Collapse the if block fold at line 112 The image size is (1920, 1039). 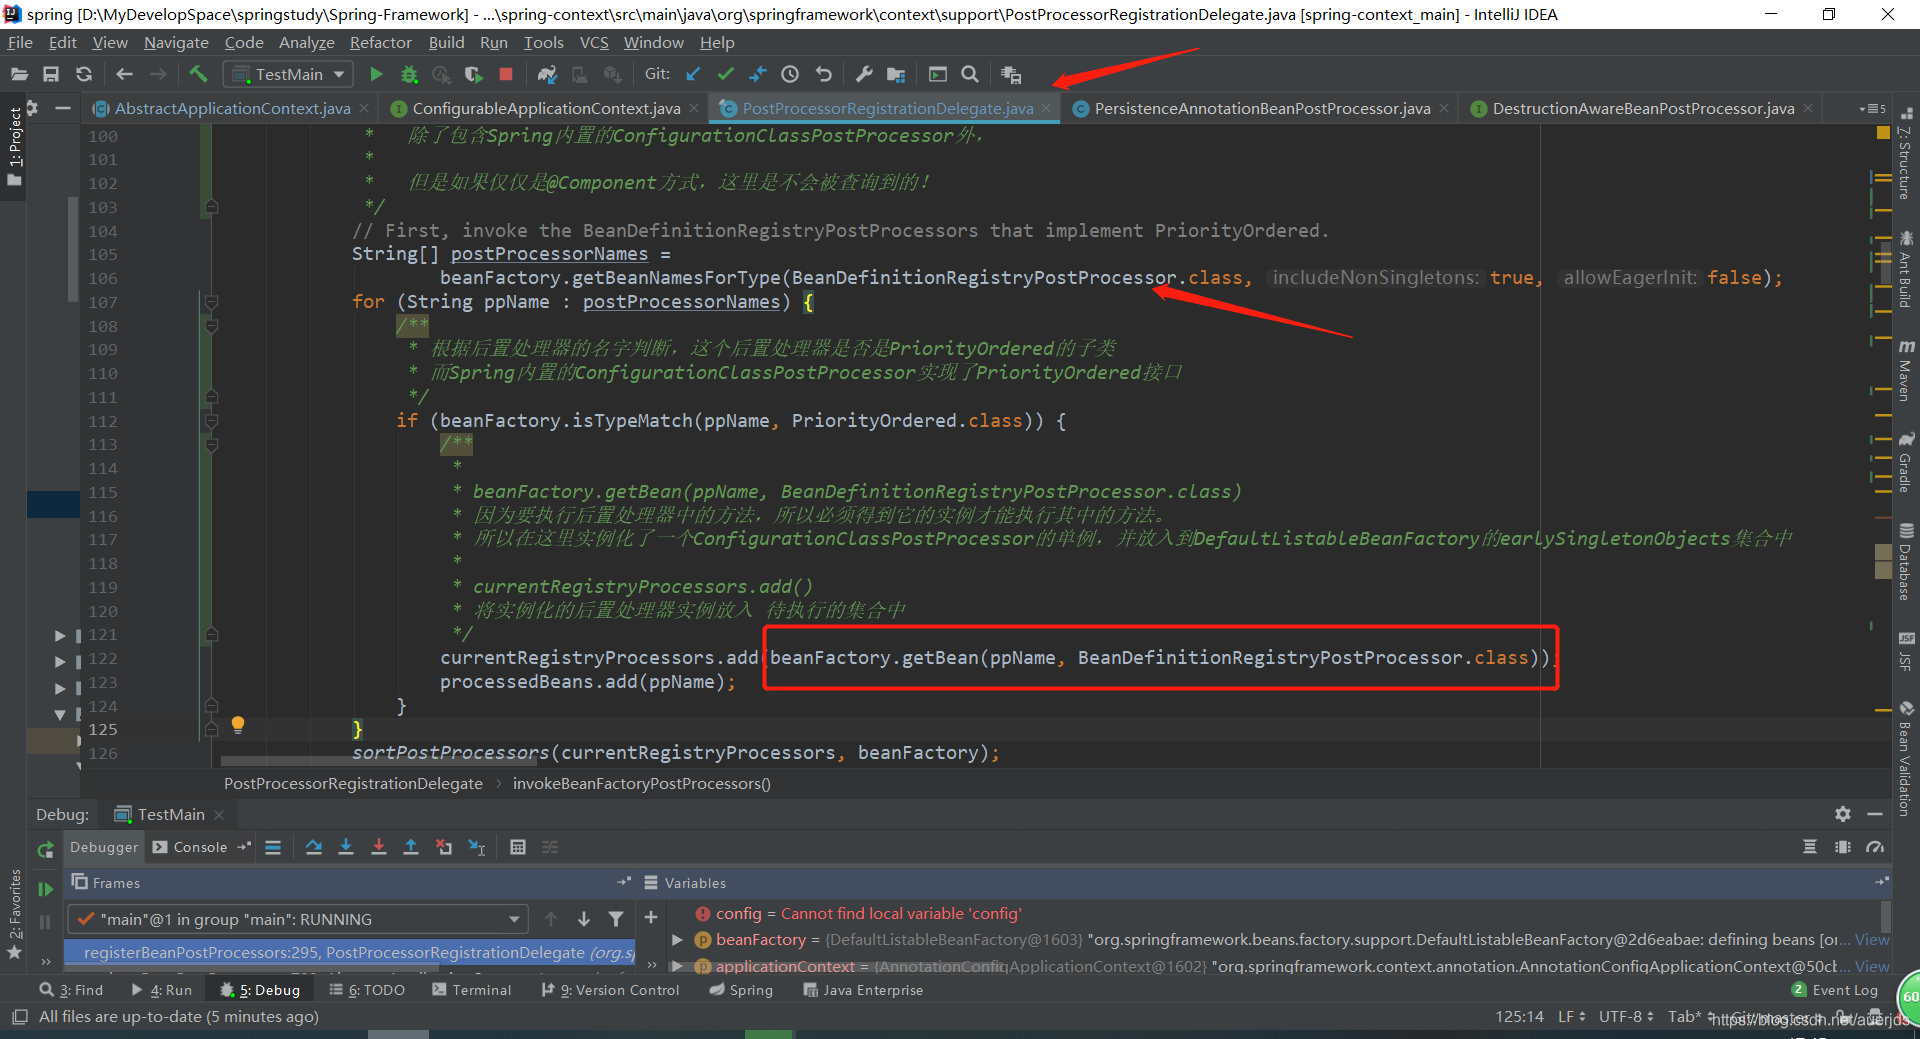point(211,421)
